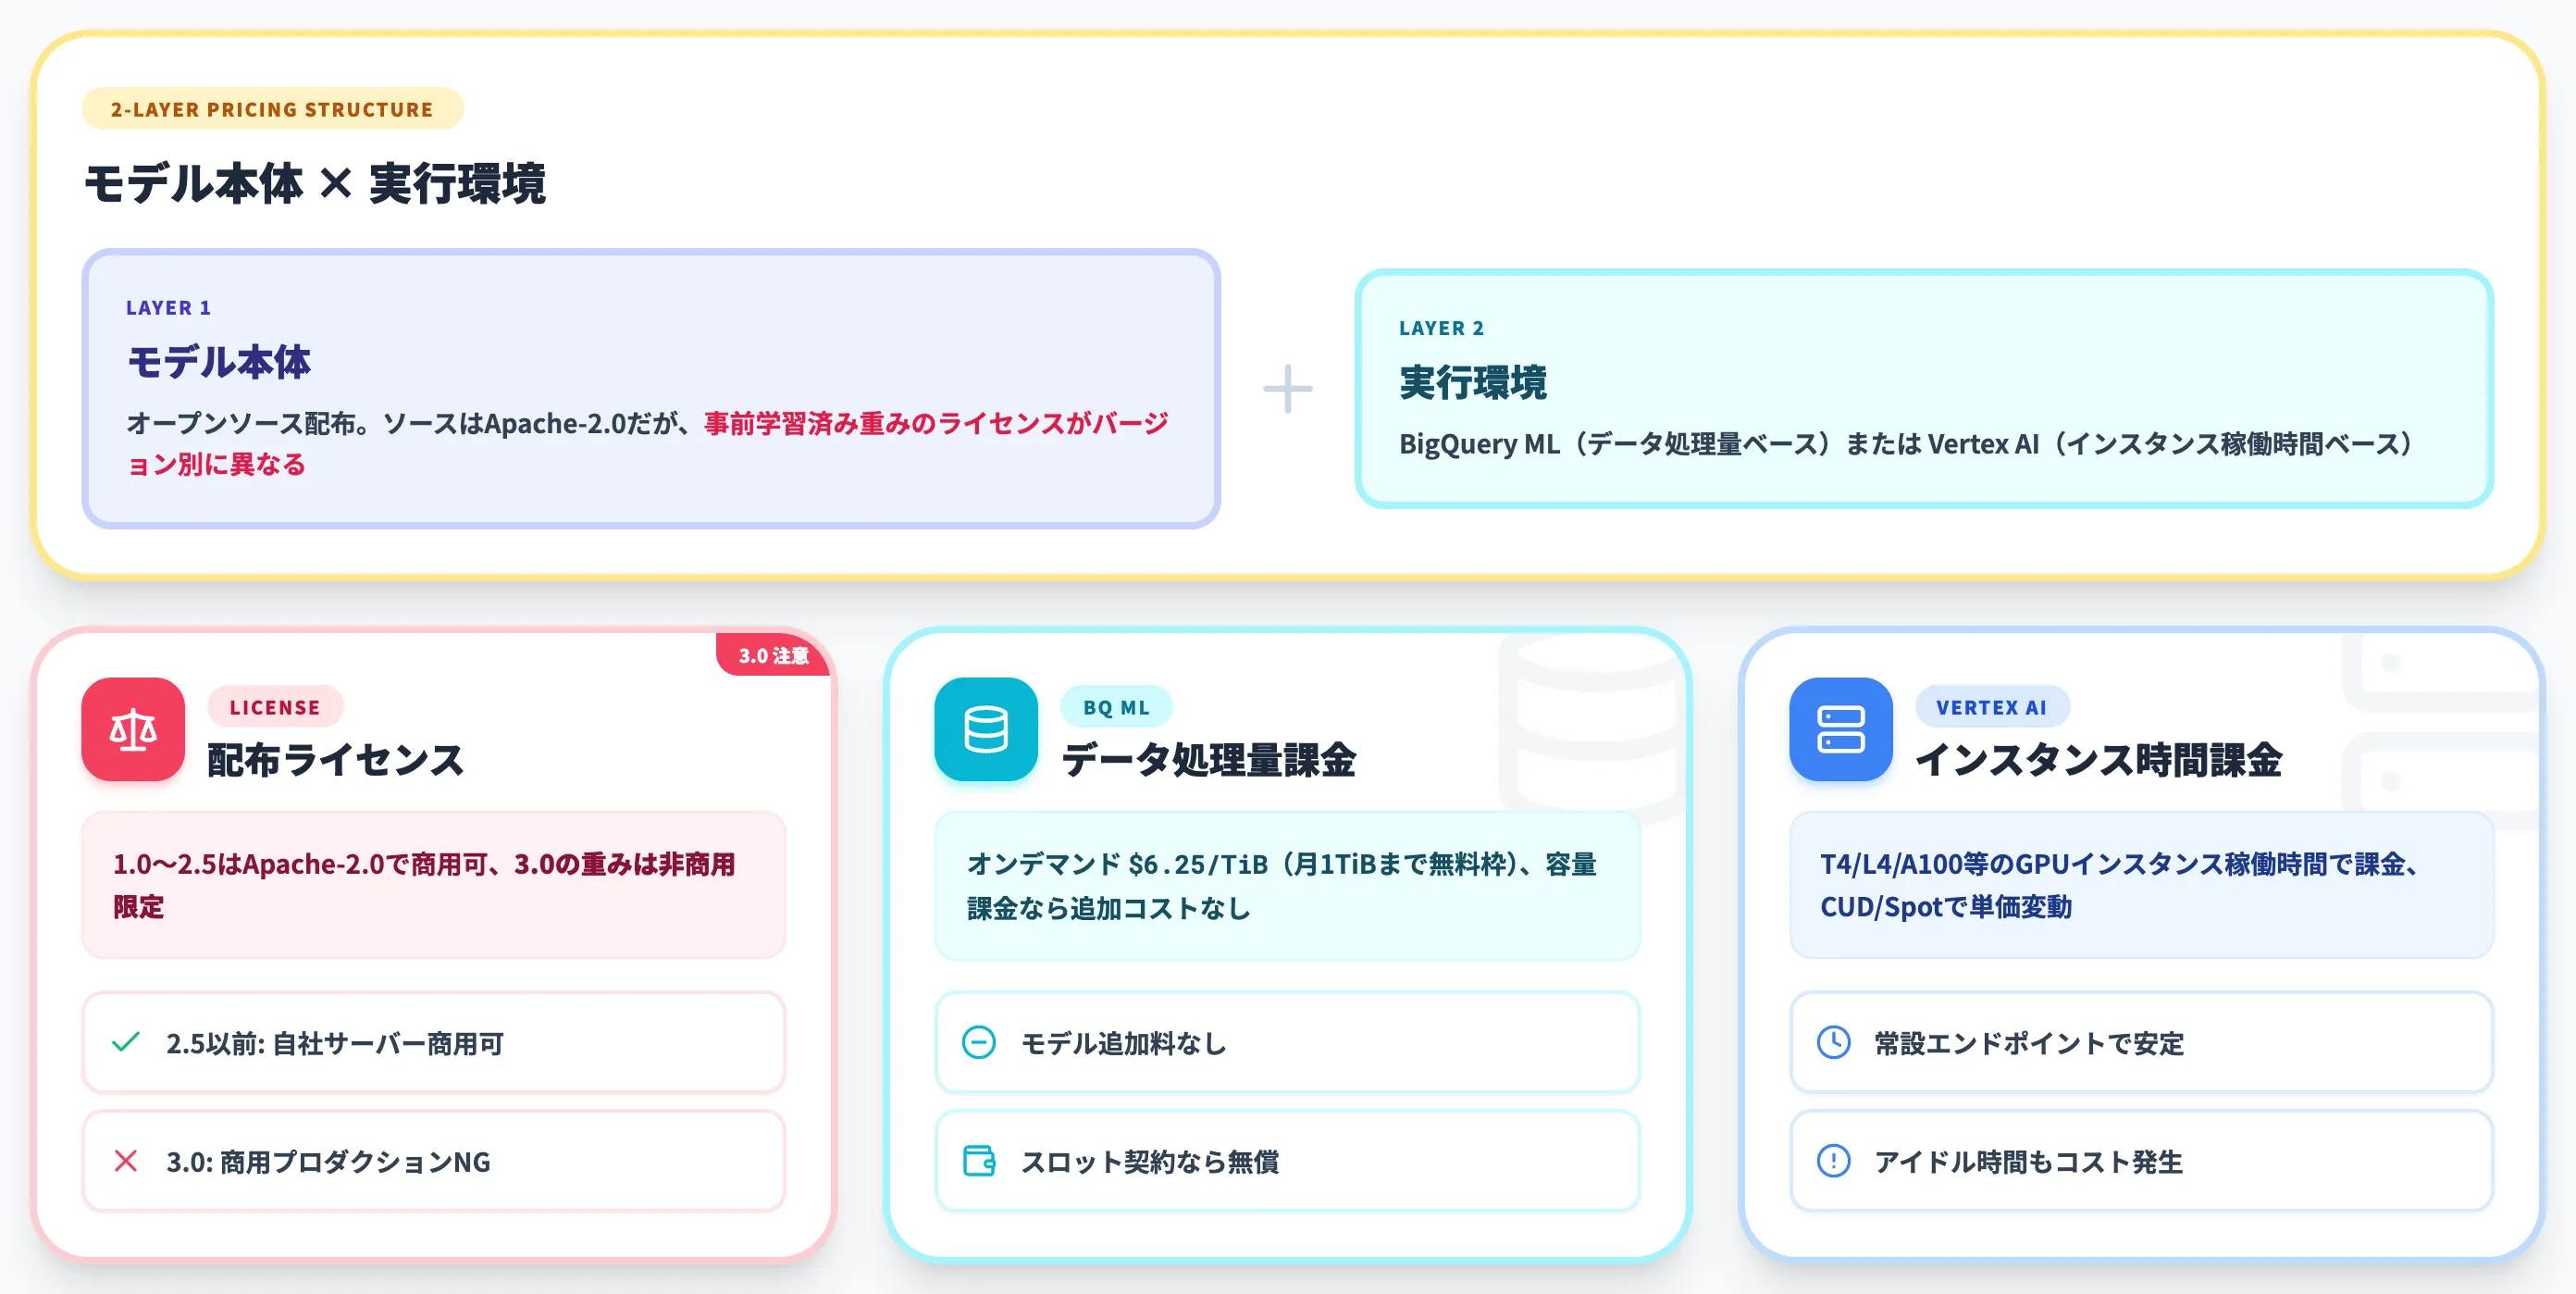The image size is (2576, 1294).
Task: Click the 3.0 注意 corner badge
Action: pyautogui.click(x=773, y=655)
